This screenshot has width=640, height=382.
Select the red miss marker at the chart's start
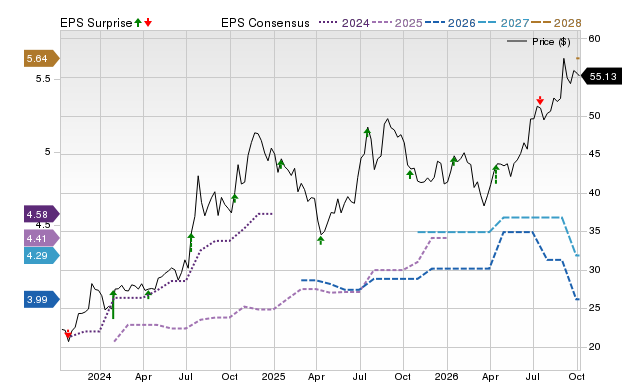click(x=68, y=335)
